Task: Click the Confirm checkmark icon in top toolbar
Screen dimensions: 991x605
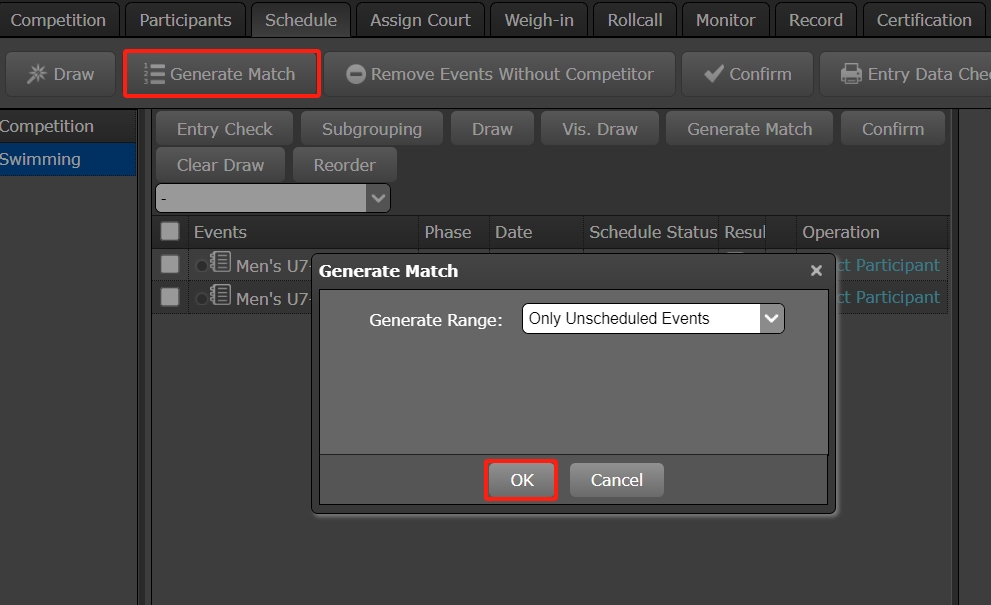Action: point(714,74)
